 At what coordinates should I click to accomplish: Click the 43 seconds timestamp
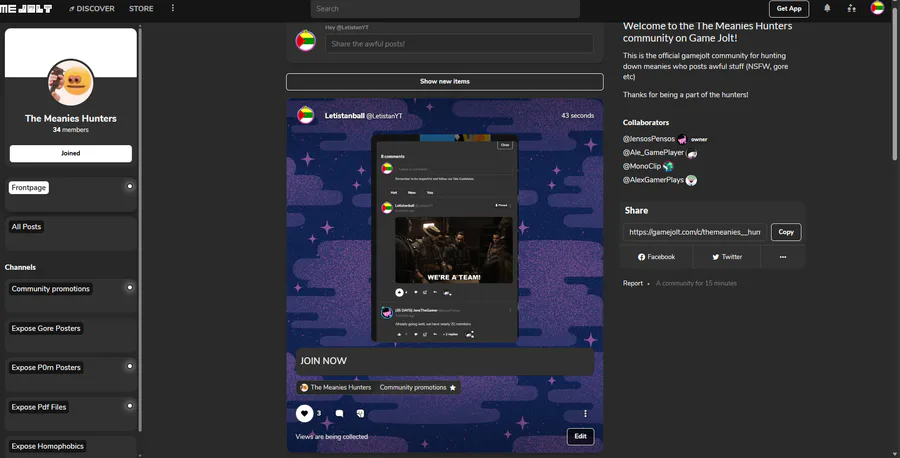click(577, 115)
